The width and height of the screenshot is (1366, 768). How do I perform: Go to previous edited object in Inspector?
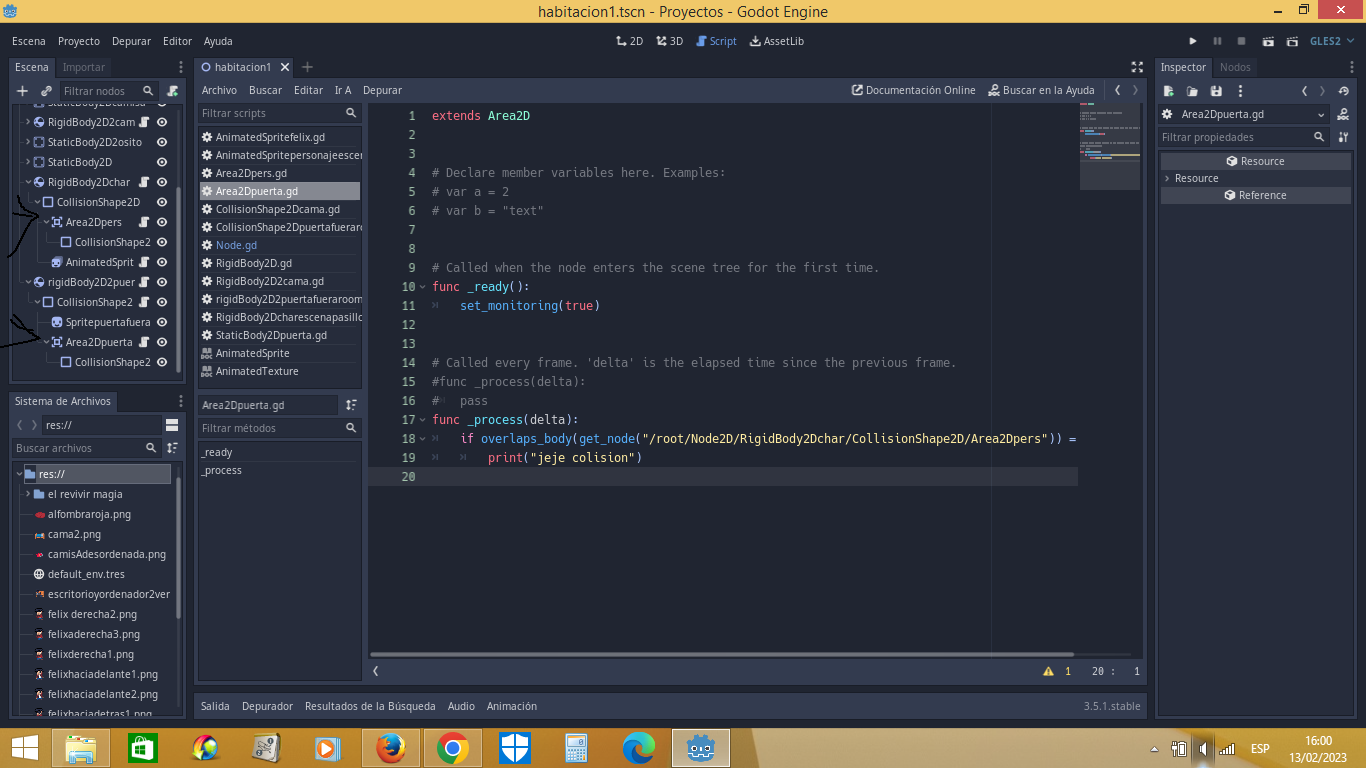pos(1304,91)
